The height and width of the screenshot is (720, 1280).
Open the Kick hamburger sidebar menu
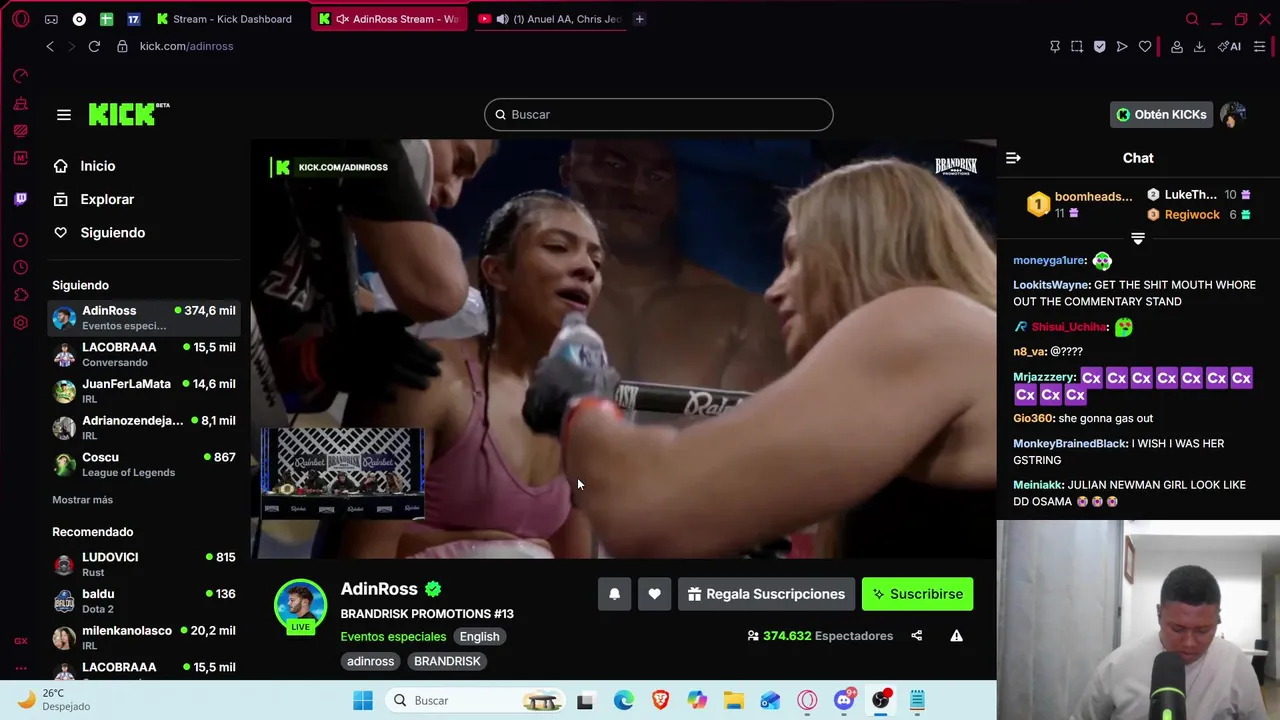click(64, 115)
